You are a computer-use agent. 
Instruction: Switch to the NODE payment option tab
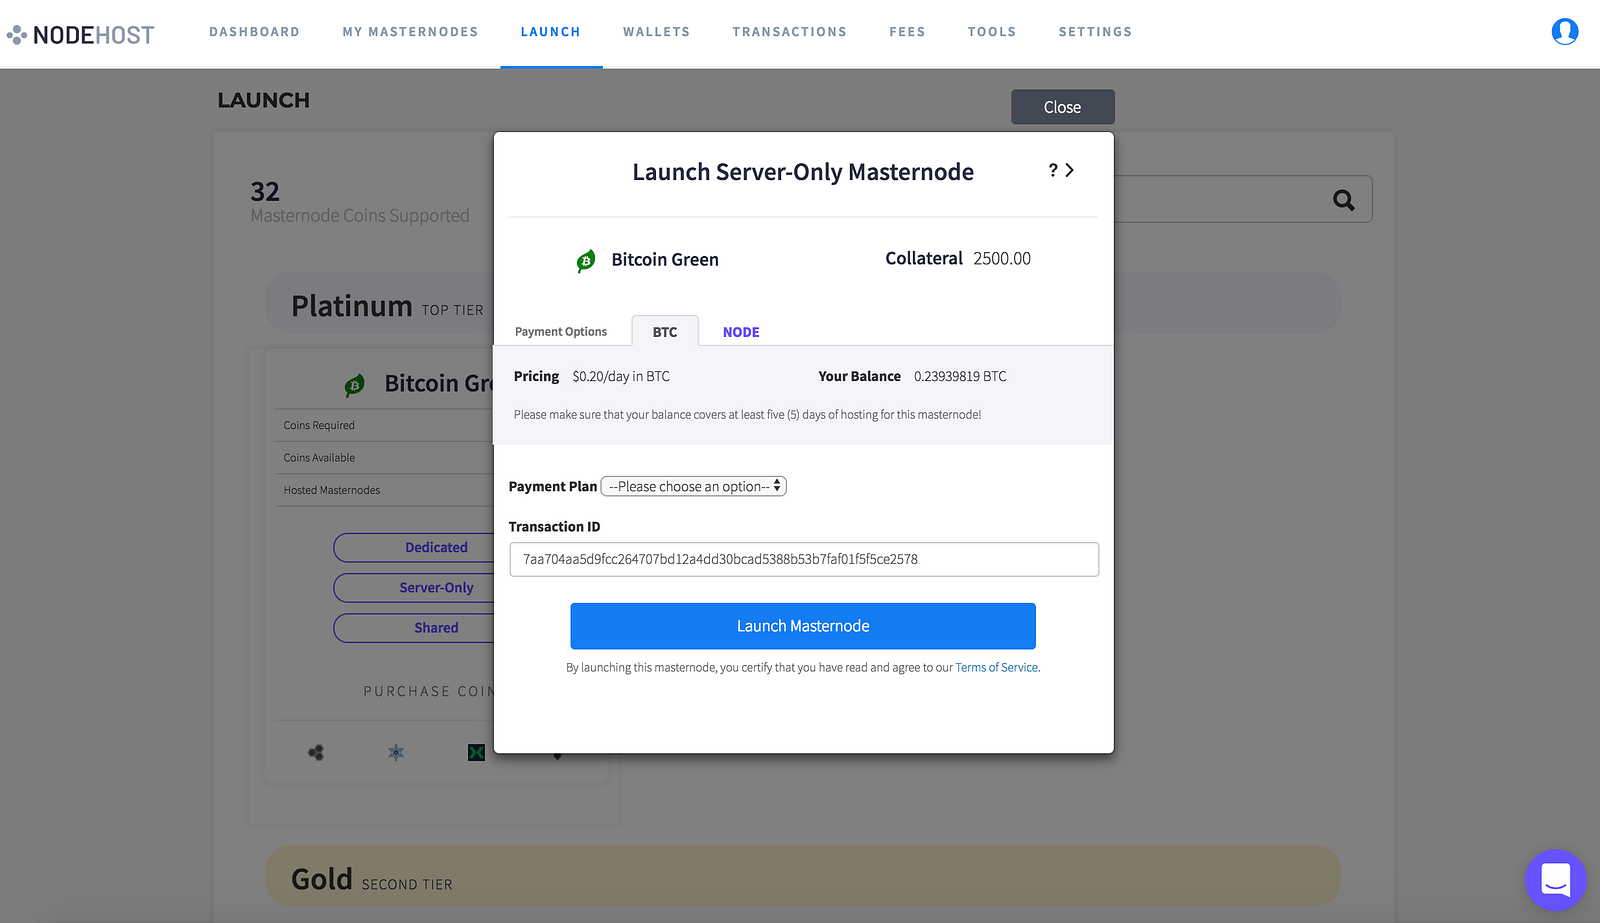pos(741,332)
